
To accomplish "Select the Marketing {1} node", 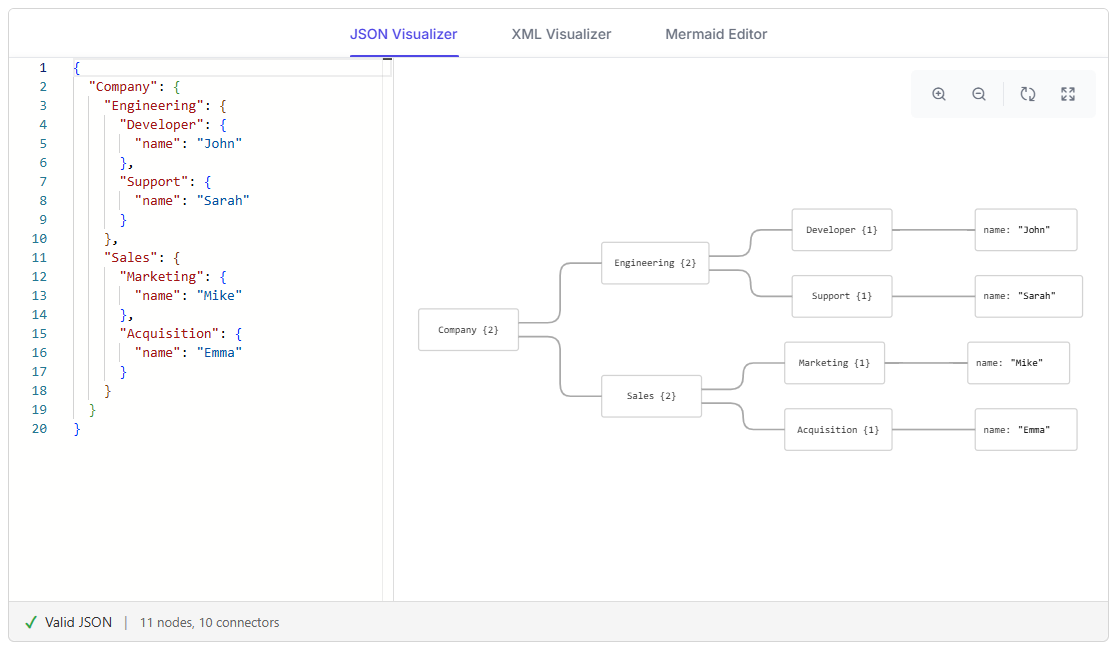I will tap(834, 363).
